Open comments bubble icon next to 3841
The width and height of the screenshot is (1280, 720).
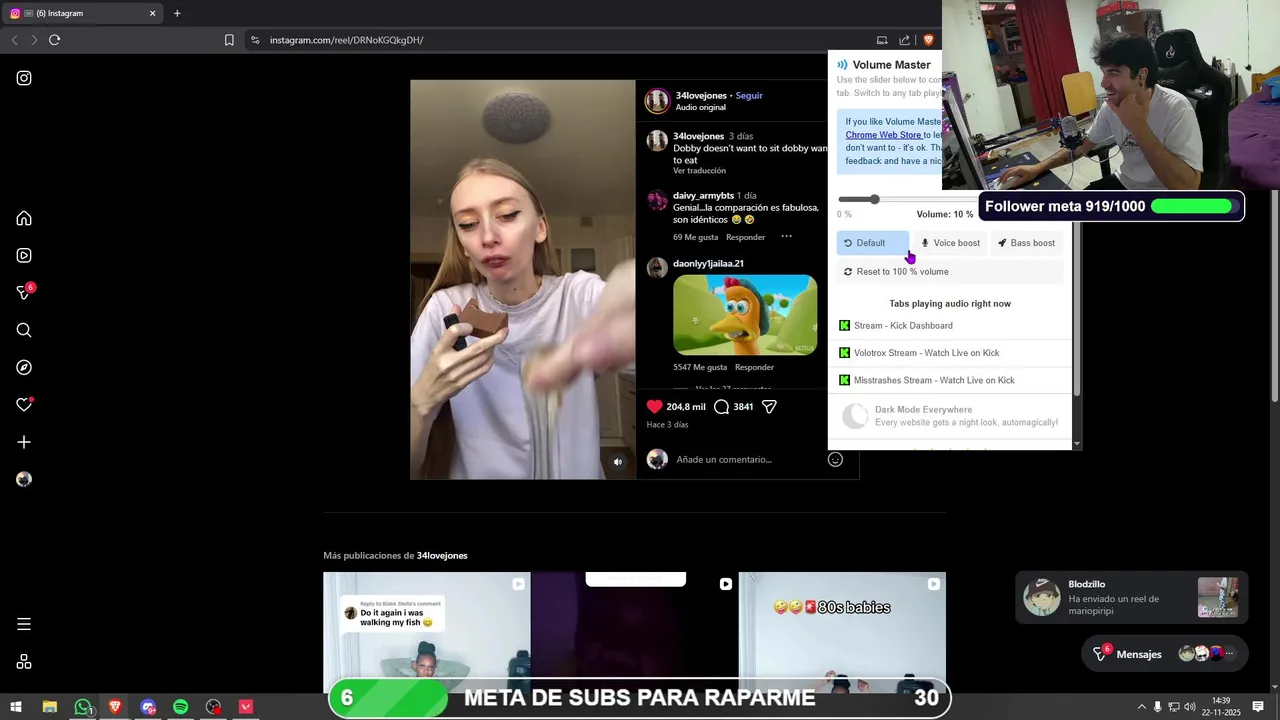(x=721, y=407)
